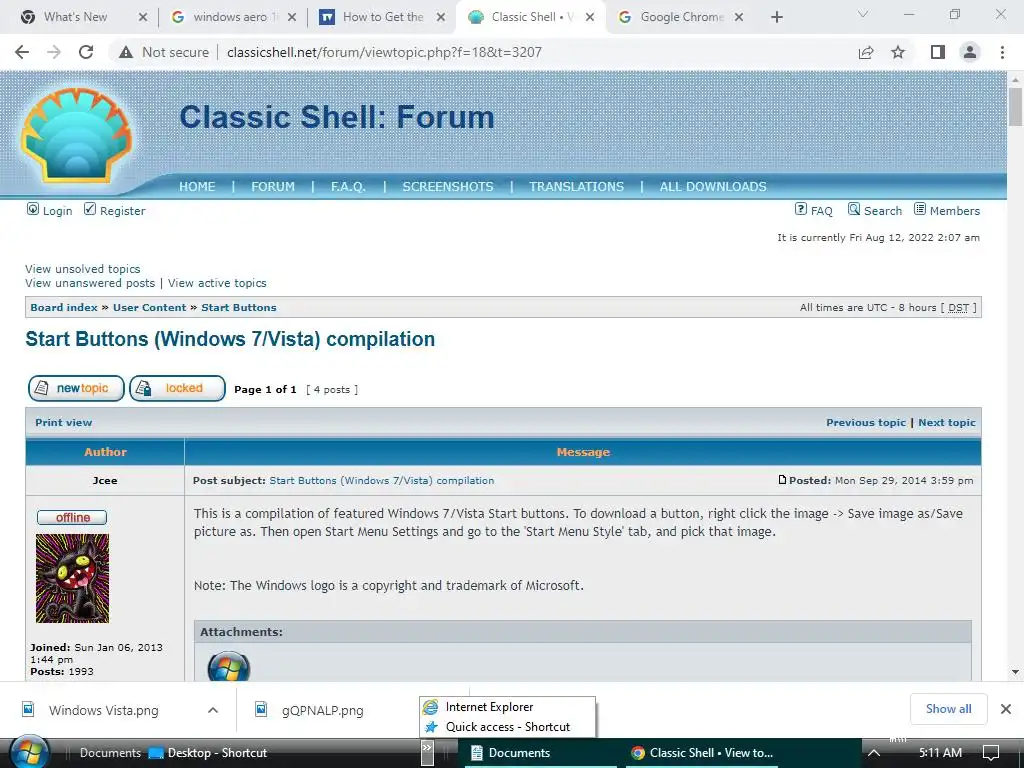Image resolution: width=1024 pixels, height=768 pixels.
Task: Click View active topics
Action: pos(217,283)
